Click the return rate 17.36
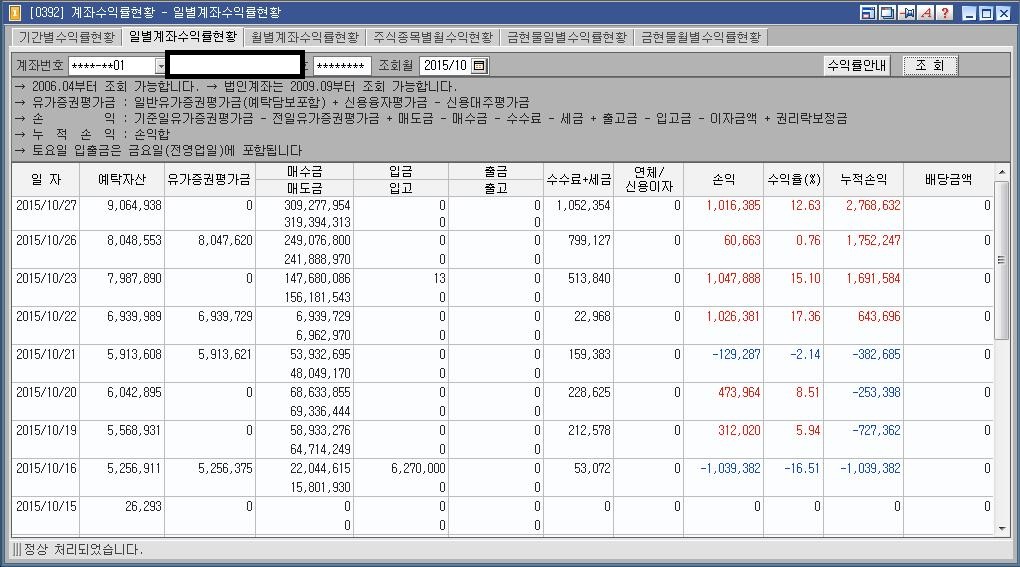Screen dimensions: 1020x567 click(x=805, y=317)
